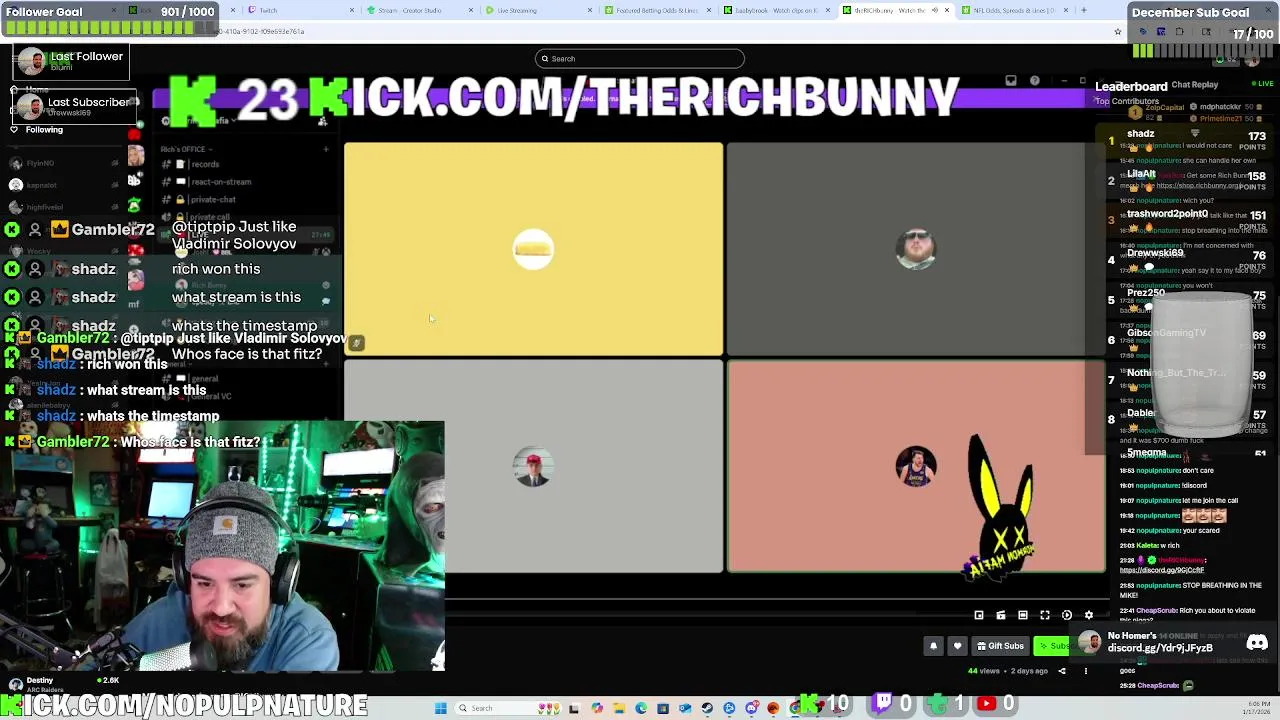
Task: Click the Kick search input field
Action: (640, 58)
